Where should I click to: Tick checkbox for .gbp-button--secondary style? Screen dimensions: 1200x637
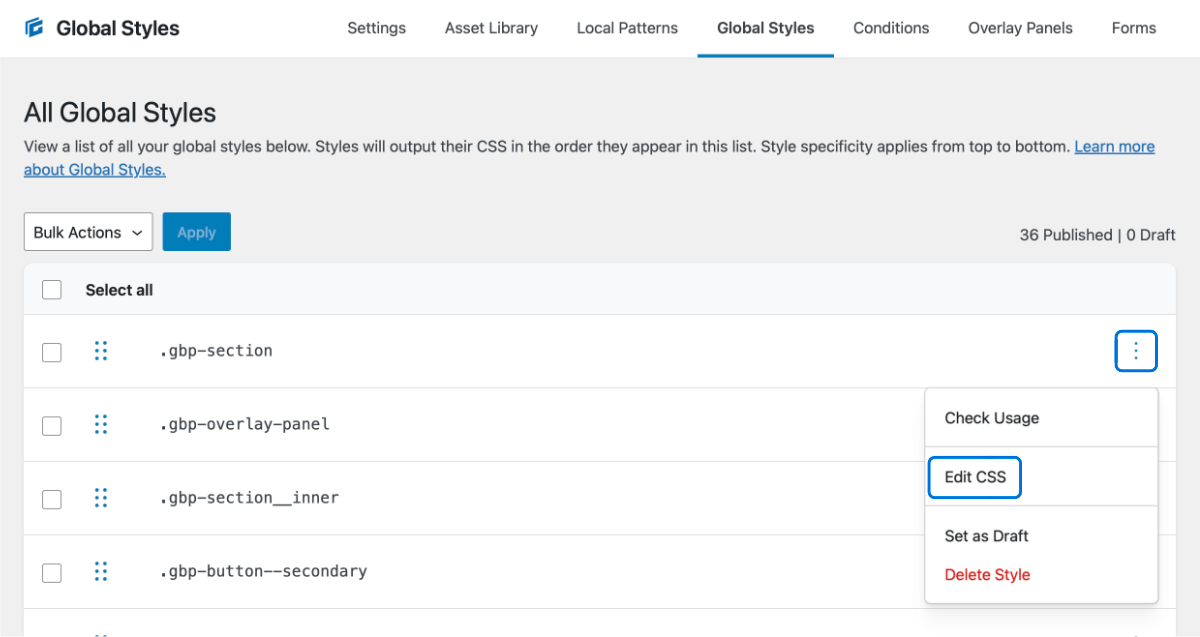(x=52, y=573)
